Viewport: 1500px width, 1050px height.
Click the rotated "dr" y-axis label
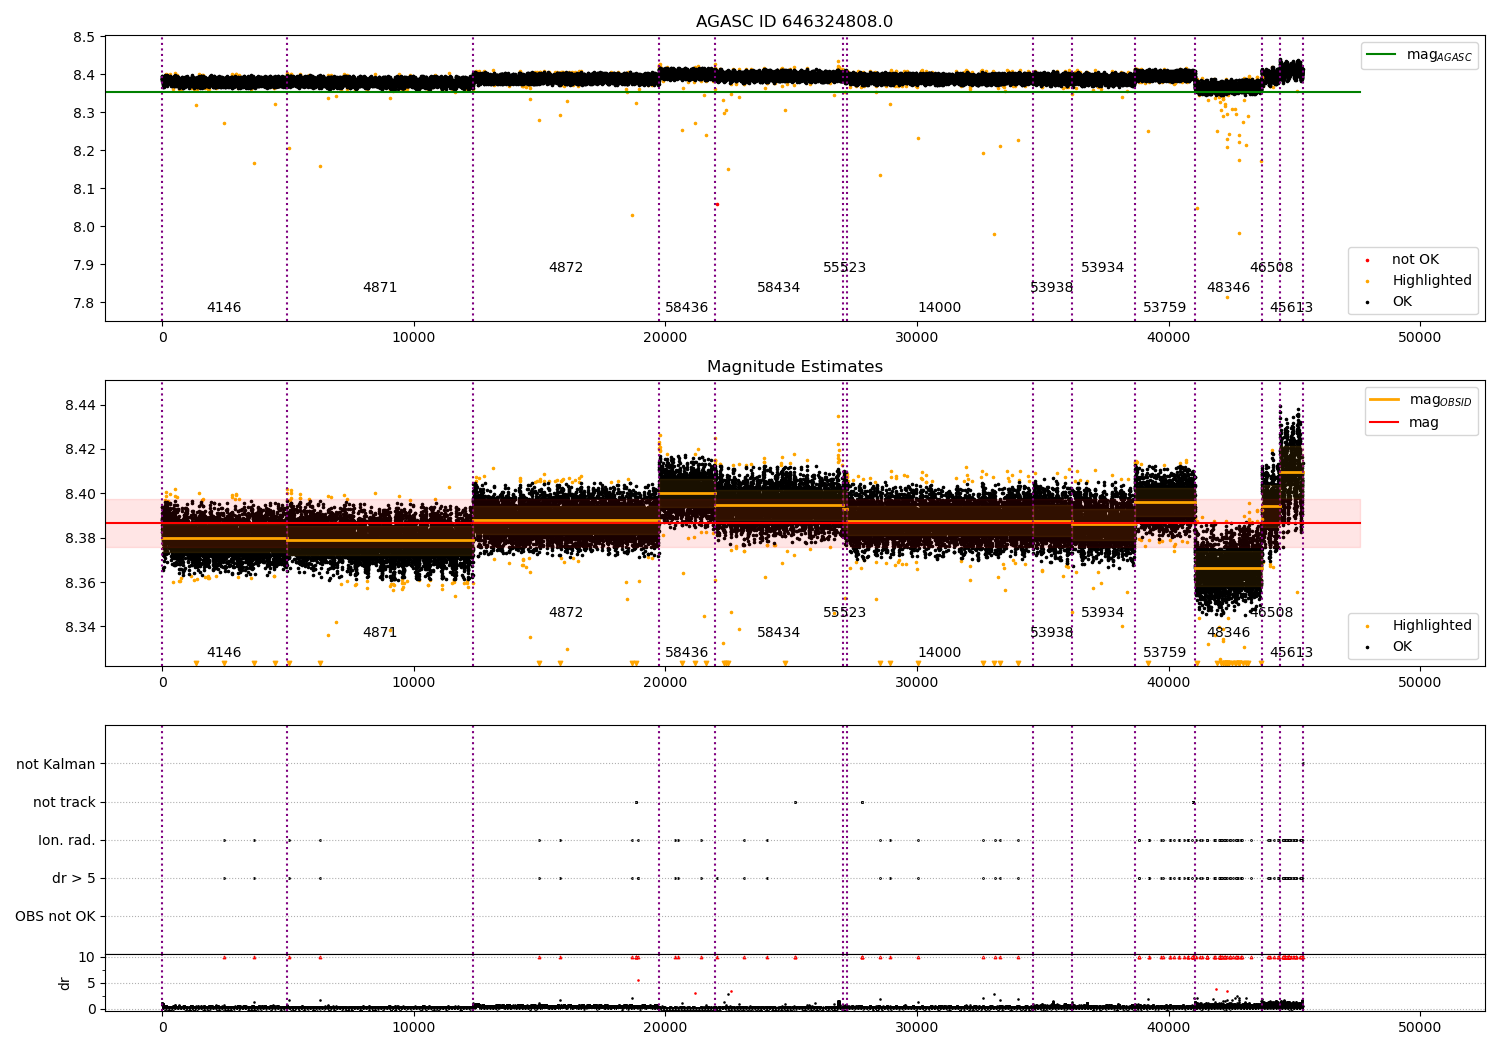tap(65, 983)
